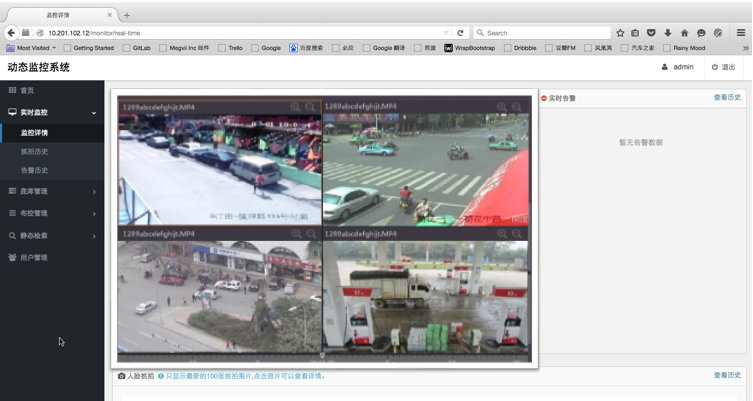Go to browser home page icon
This screenshot has height=401, width=753.
pos(684,33)
